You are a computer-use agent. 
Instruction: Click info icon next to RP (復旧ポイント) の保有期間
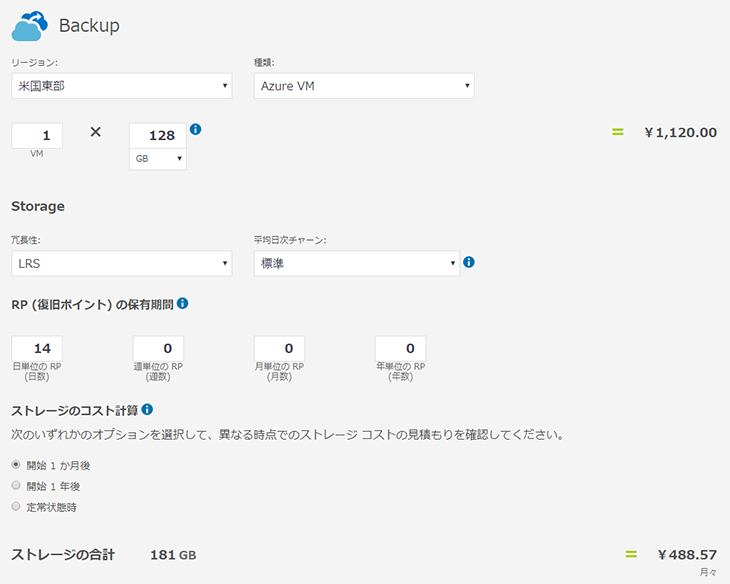coord(183,303)
